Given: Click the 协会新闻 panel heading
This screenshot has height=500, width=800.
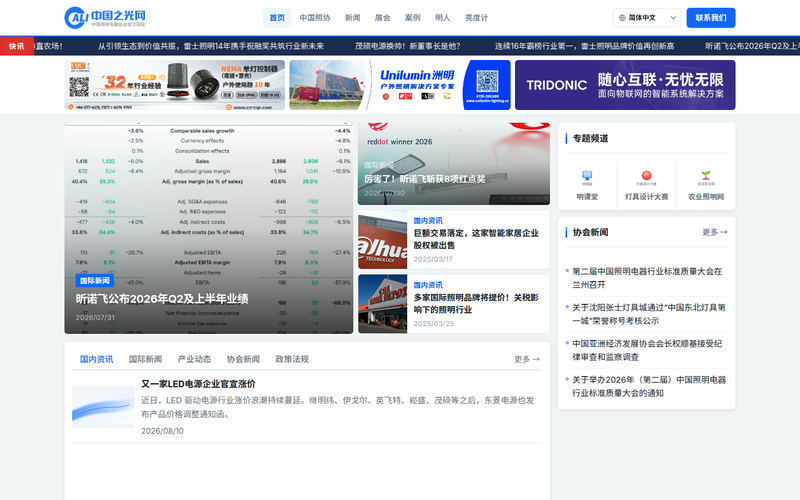Looking at the screenshot, I should point(590,232).
